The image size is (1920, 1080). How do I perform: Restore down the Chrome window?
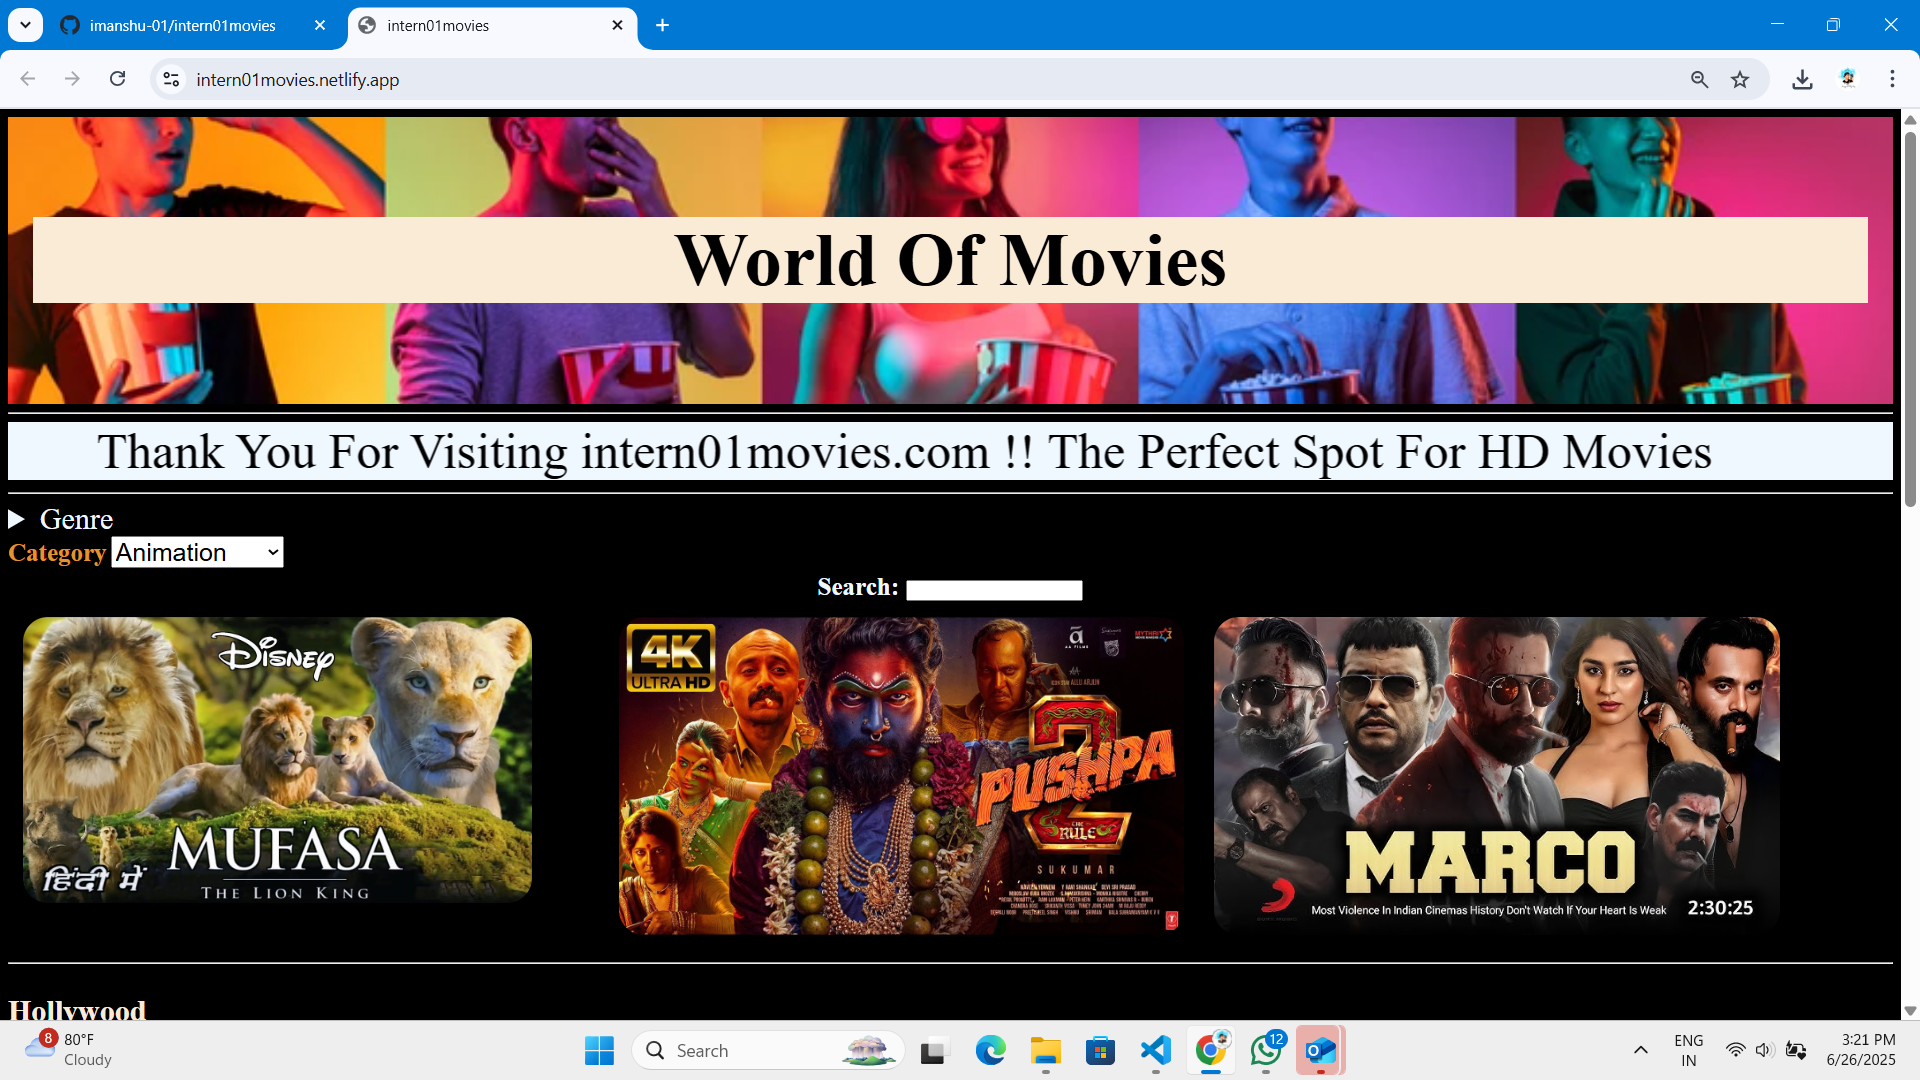[x=1833, y=25]
